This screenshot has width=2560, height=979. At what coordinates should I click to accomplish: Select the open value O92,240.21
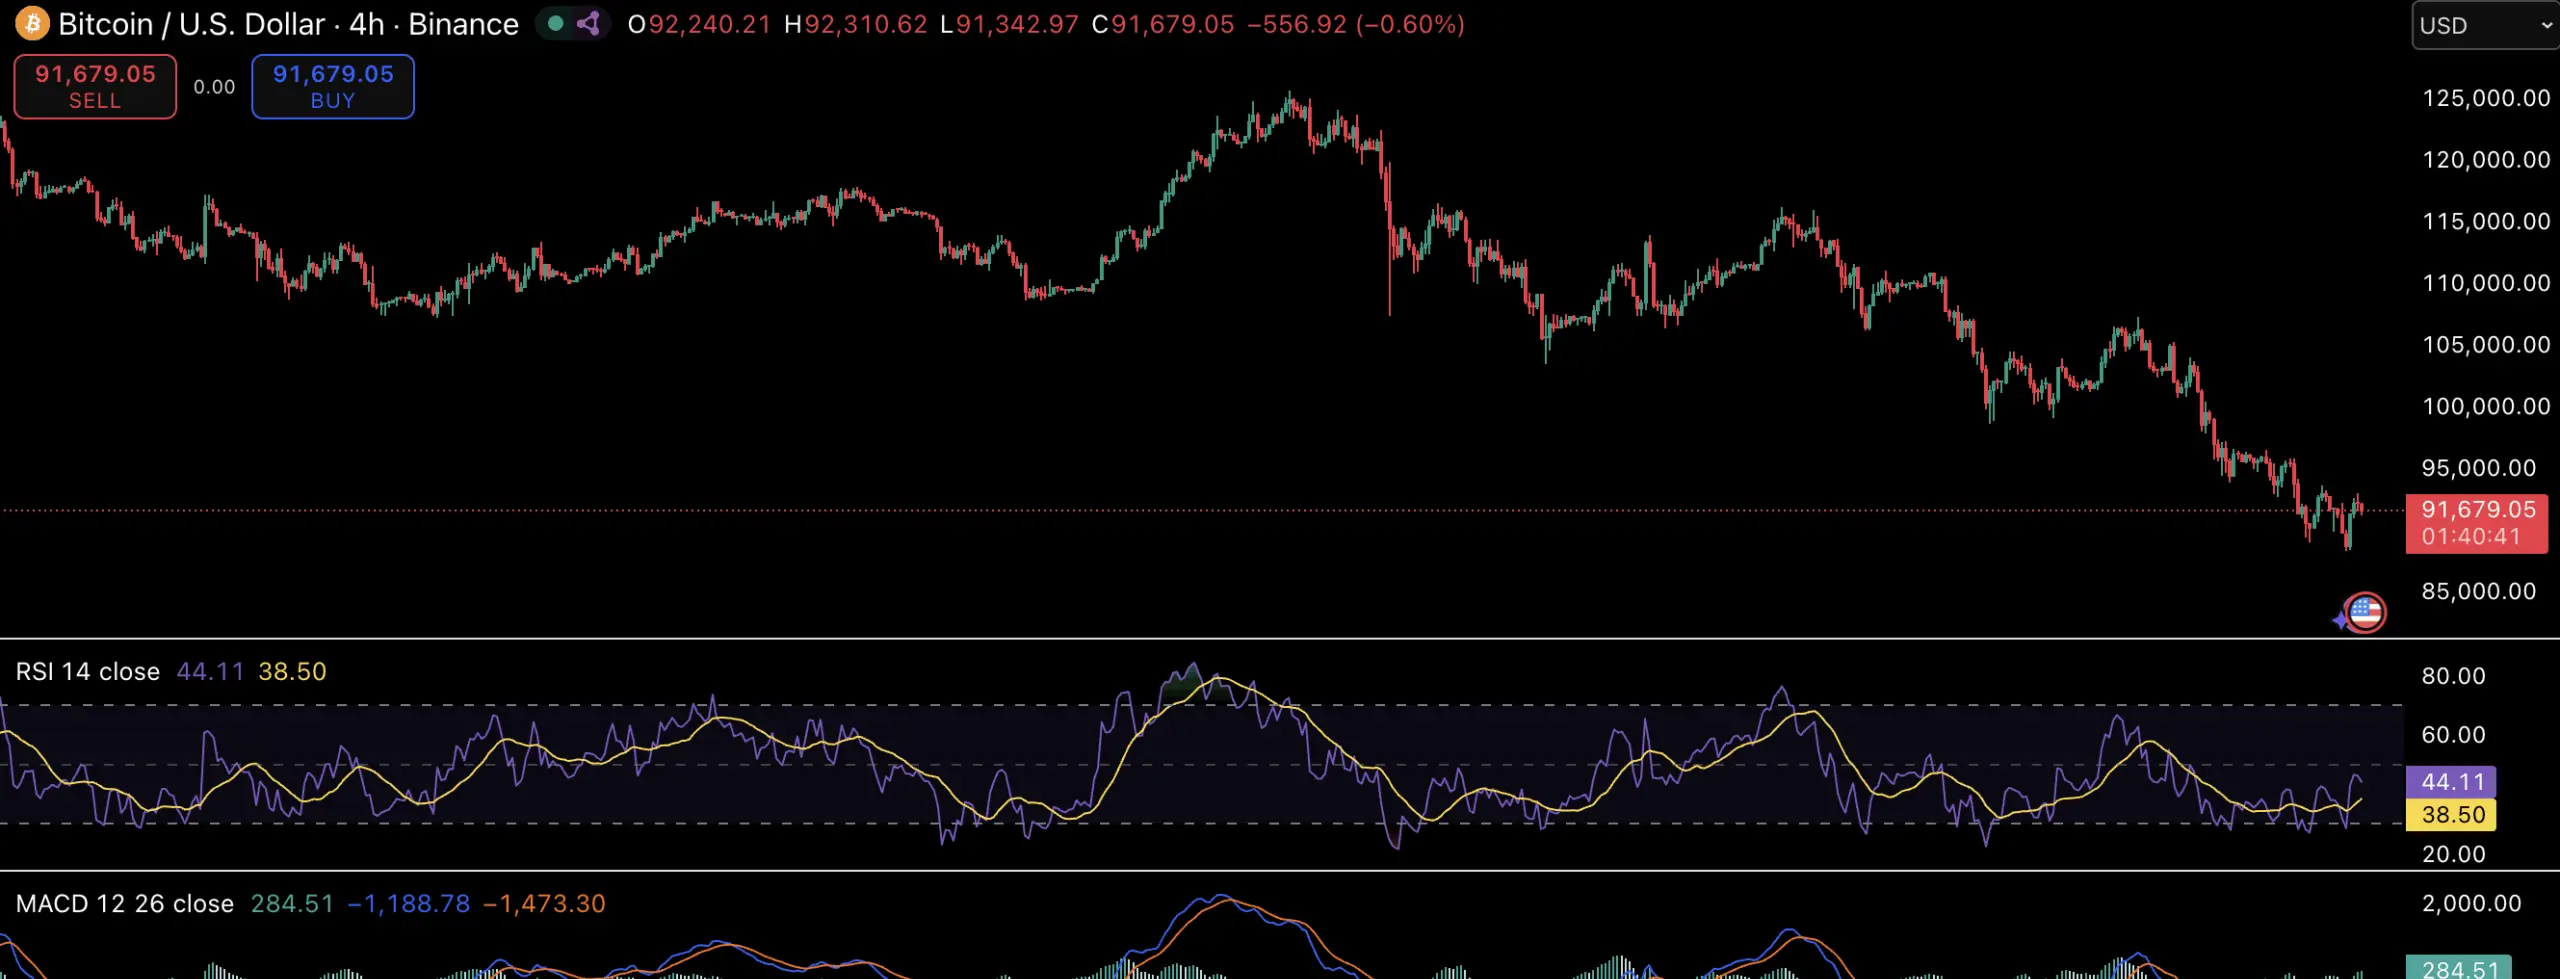pos(699,24)
